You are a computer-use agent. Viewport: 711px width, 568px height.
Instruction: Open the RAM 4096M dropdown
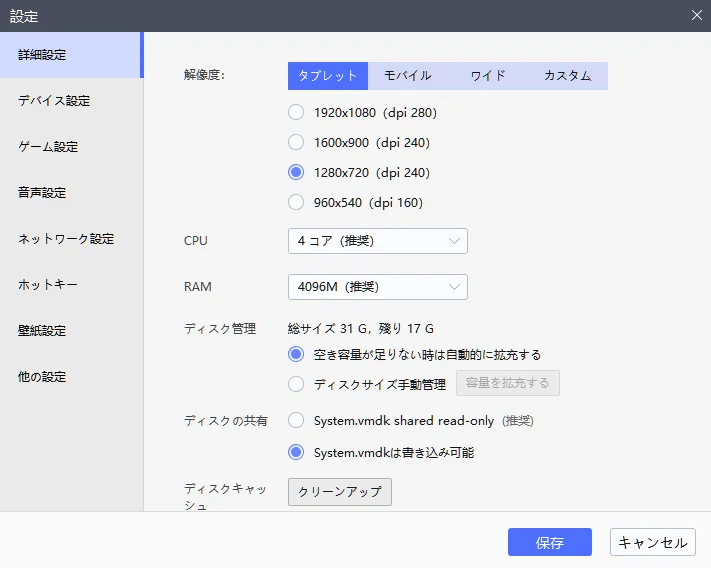378,286
